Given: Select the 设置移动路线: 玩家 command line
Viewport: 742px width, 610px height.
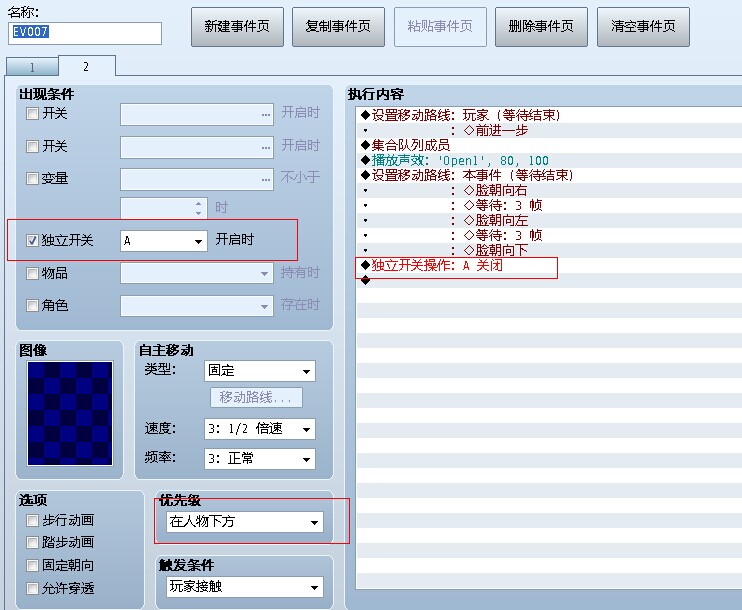Looking at the screenshot, I should (x=549, y=115).
